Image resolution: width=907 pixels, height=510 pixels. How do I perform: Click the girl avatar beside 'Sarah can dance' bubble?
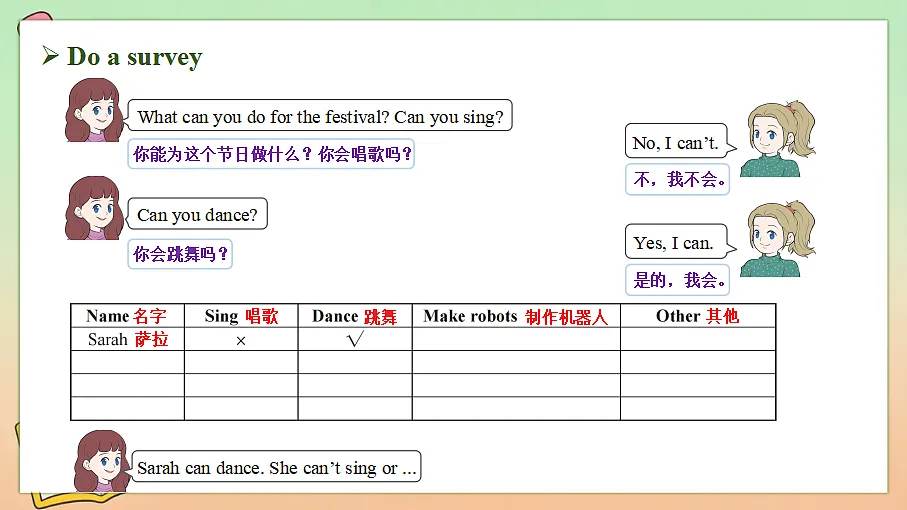pyautogui.click(x=102, y=461)
